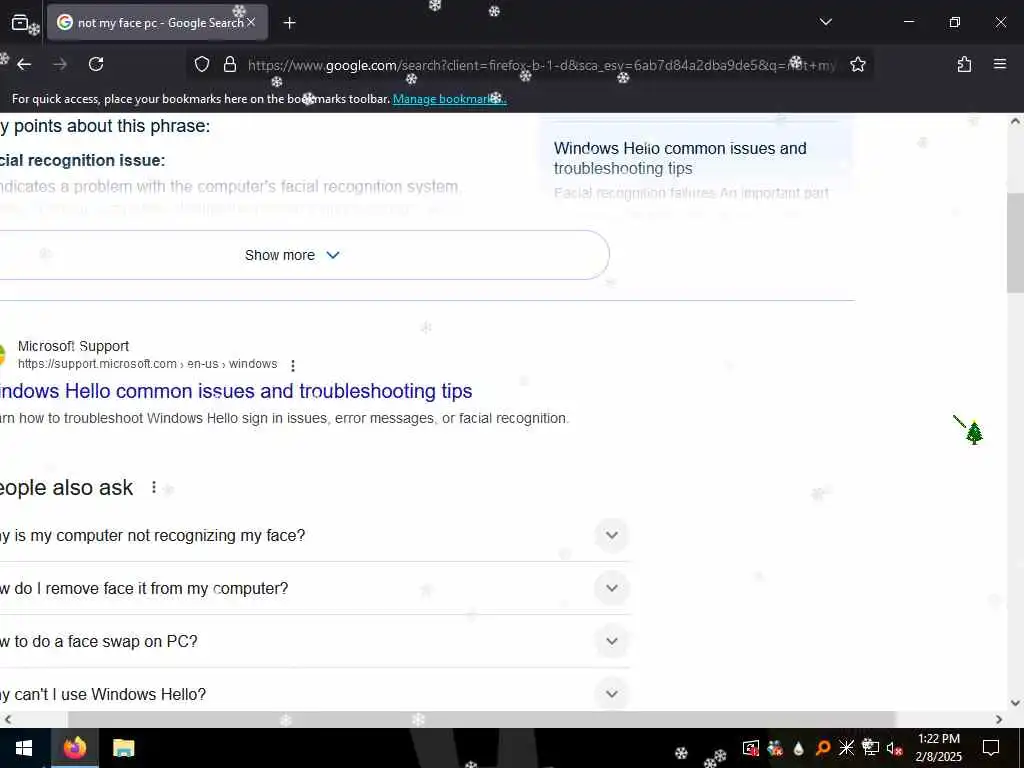Click the scroll left arrow
The image size is (1024, 768).
click(7, 719)
